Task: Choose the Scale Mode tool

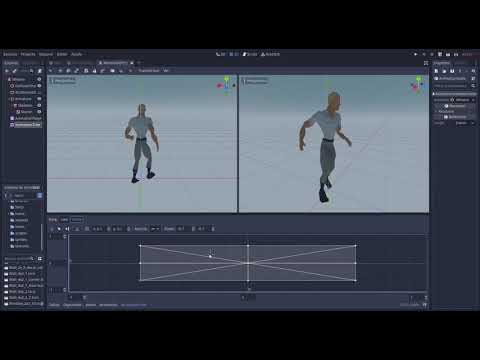Action: pos(77,71)
